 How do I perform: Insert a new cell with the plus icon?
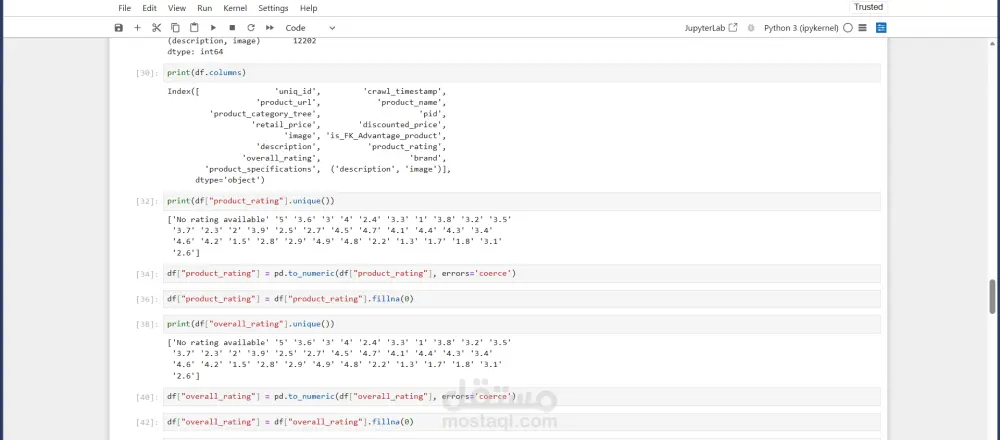click(x=137, y=28)
